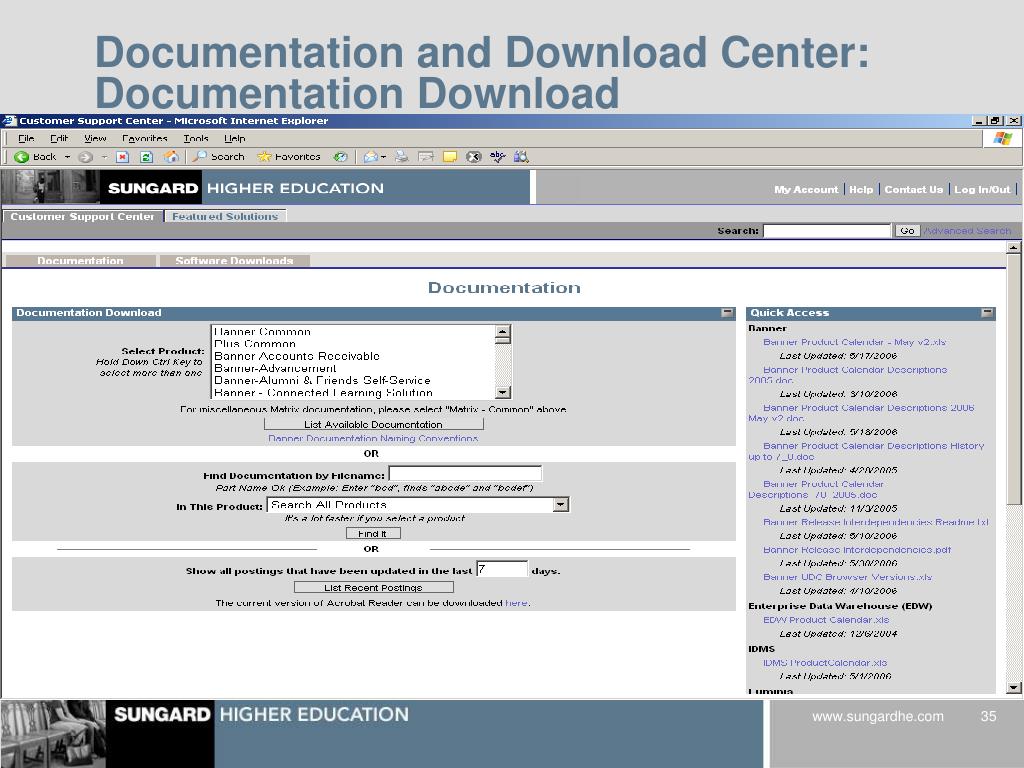
Task: Click the Print icon in the toolbar
Action: click(x=402, y=157)
